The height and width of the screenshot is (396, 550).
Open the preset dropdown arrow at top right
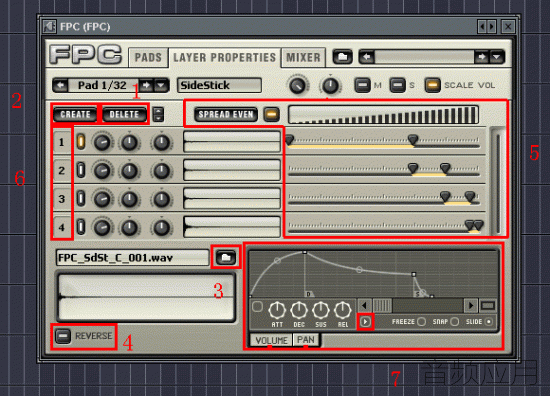click(x=497, y=57)
